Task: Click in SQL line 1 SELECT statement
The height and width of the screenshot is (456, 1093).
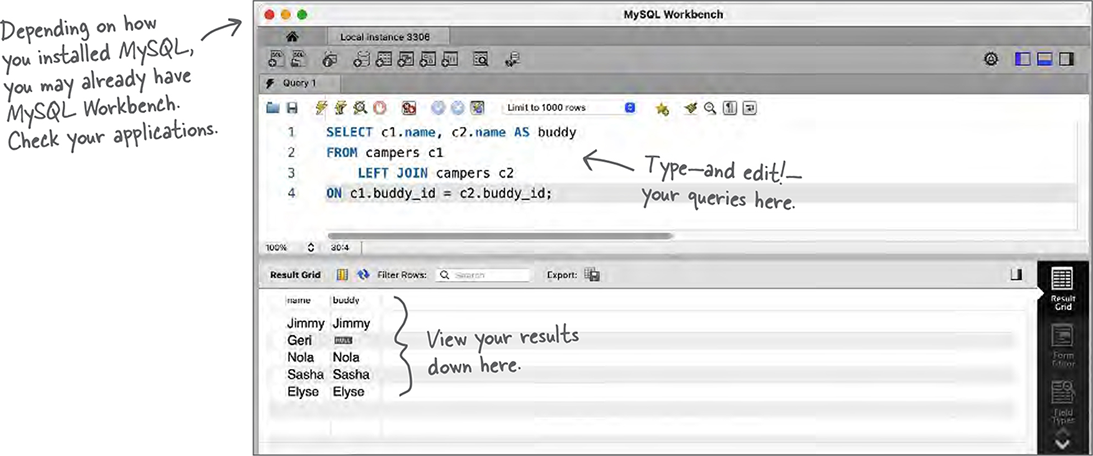Action: coord(451,132)
